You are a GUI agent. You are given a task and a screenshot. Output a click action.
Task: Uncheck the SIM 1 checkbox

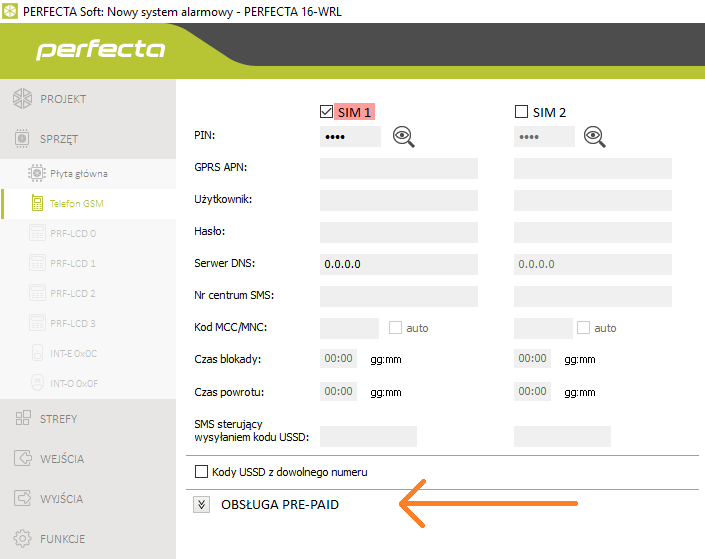click(x=326, y=112)
